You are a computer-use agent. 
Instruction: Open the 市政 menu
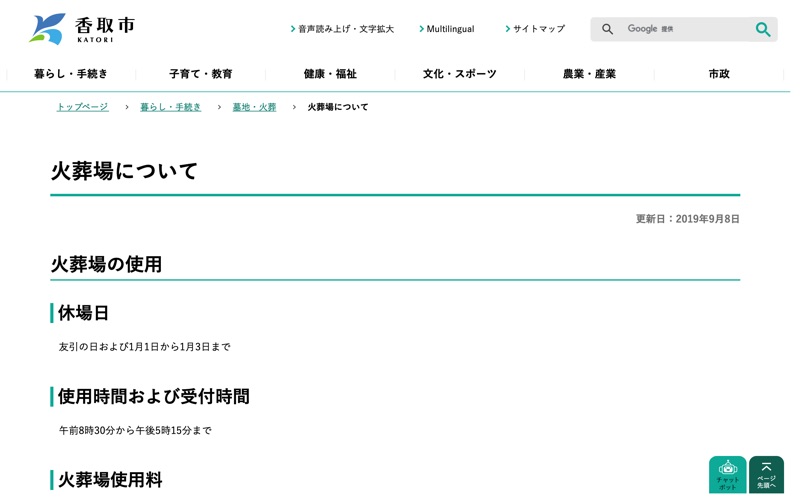click(x=719, y=74)
